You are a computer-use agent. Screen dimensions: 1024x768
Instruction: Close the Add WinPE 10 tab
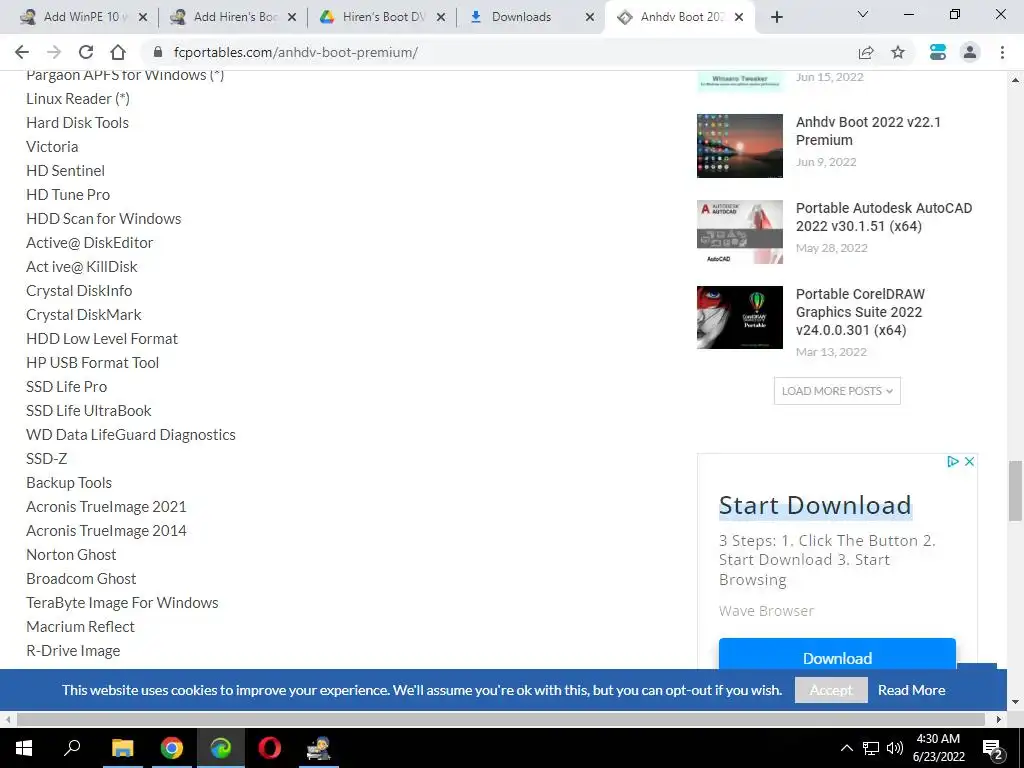point(143,17)
